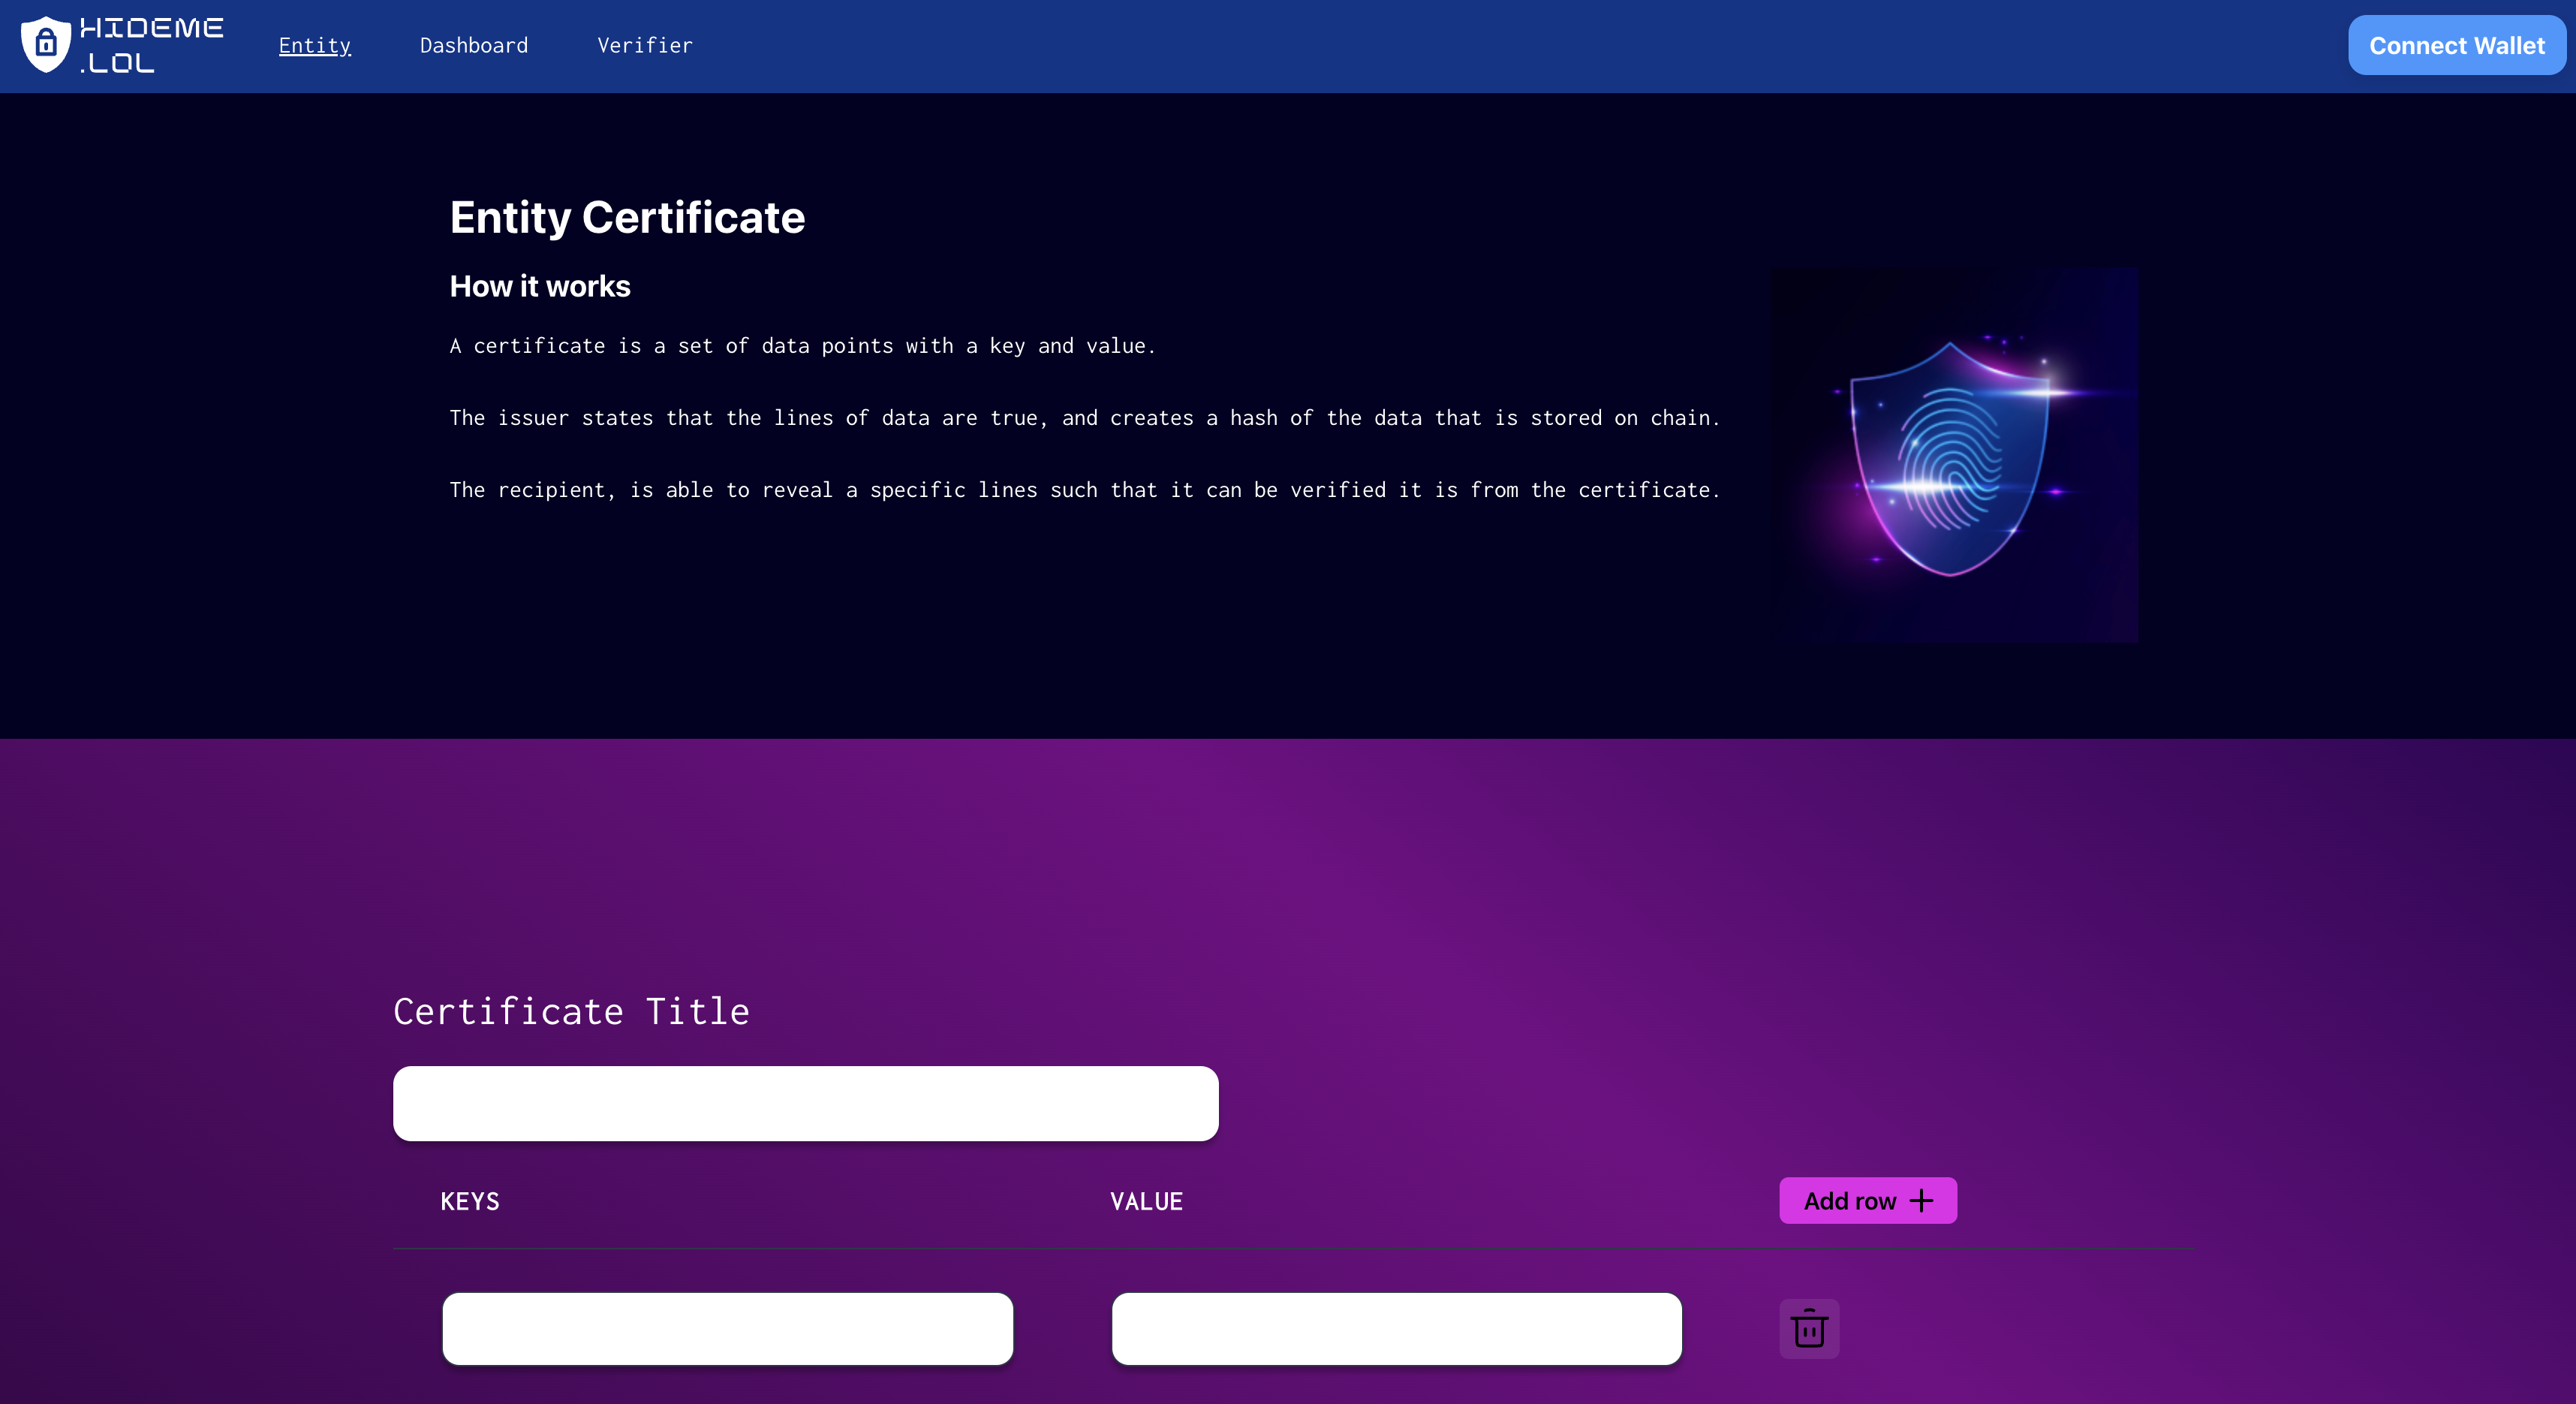Click the KEYS column header
This screenshot has height=1404, width=2576.
(469, 1202)
